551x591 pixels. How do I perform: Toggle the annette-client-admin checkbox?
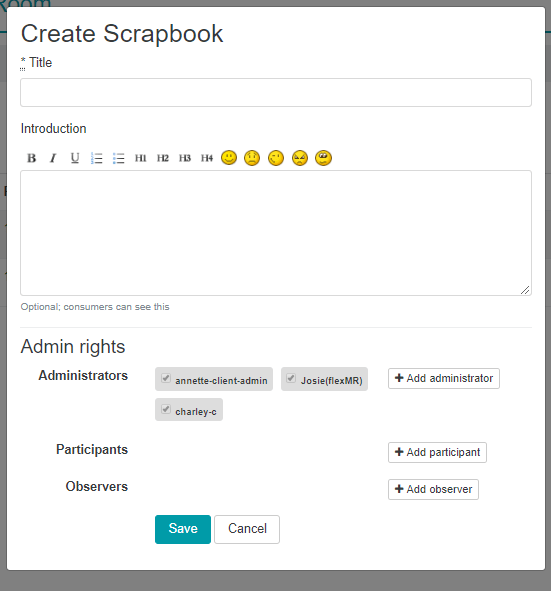pos(166,378)
